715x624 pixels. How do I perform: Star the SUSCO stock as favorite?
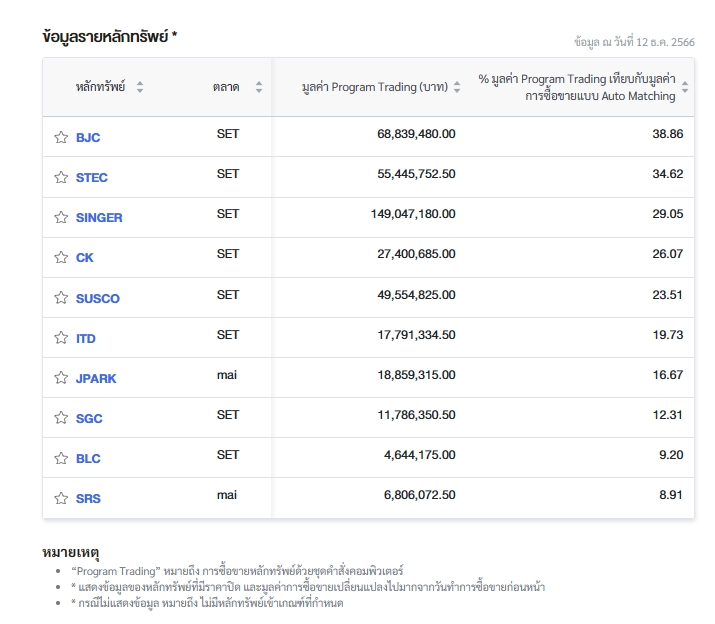tap(61, 298)
